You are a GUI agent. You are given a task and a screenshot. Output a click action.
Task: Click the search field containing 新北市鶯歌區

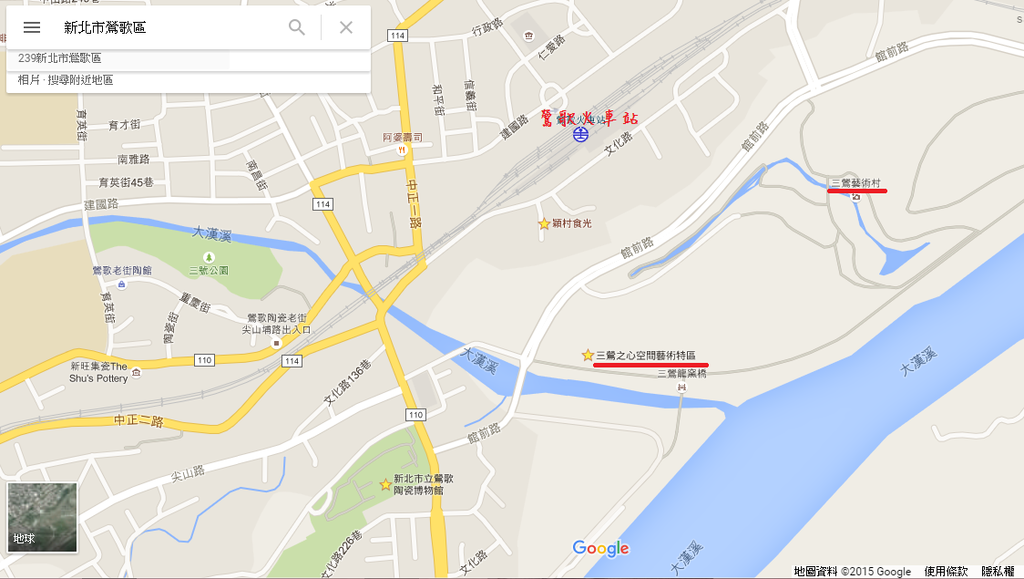click(x=170, y=27)
